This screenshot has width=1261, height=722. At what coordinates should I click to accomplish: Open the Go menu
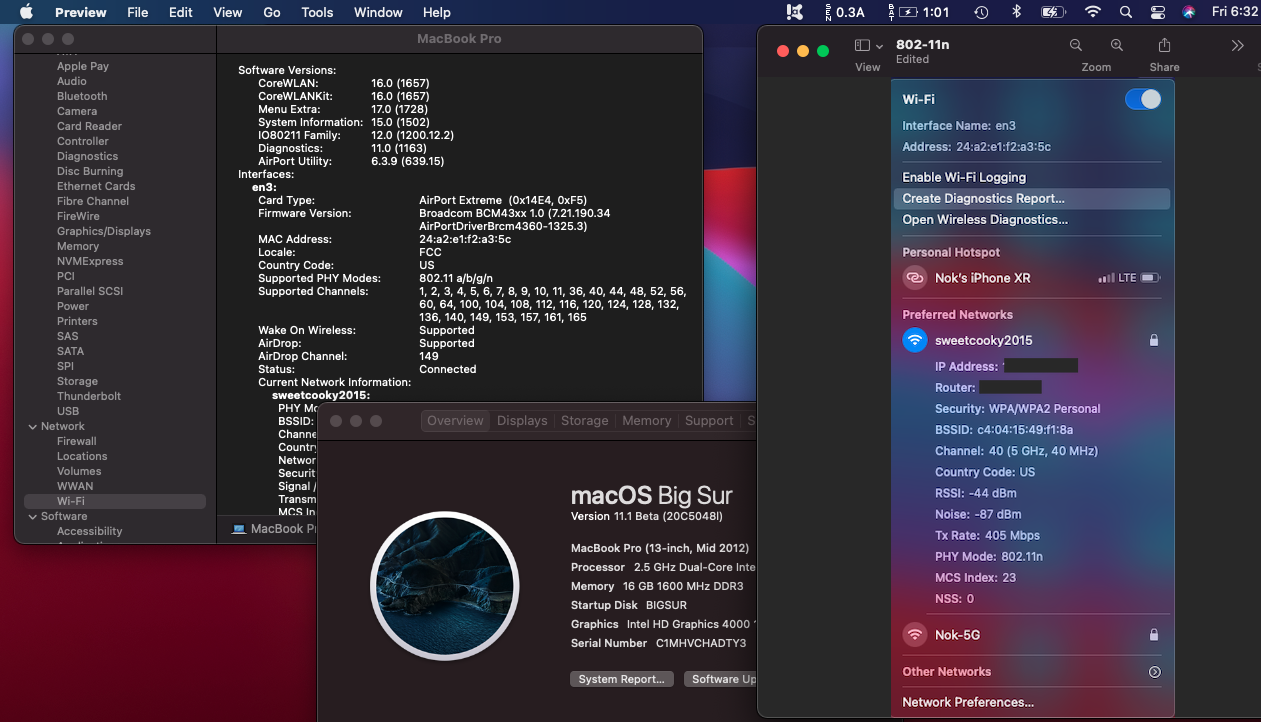(272, 12)
